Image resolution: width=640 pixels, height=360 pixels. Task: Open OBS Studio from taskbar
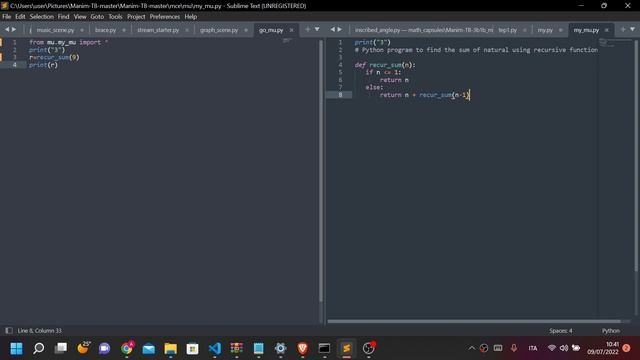[369, 349]
